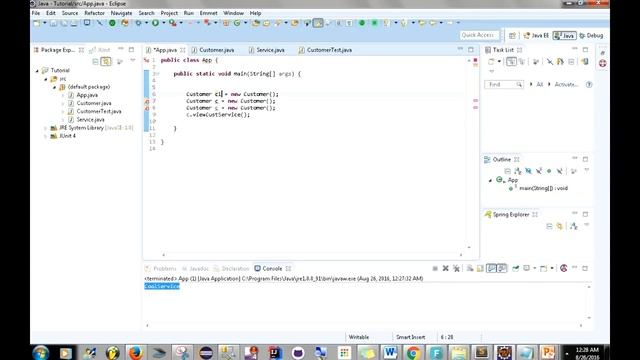Click the console horizontal scrollbar

(364, 325)
